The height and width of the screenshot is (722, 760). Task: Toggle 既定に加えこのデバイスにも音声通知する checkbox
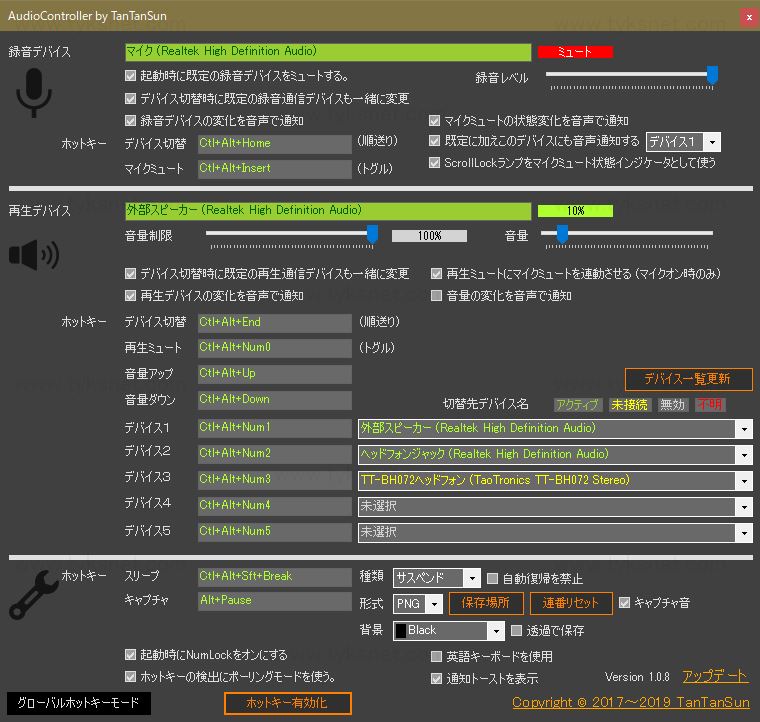point(435,141)
